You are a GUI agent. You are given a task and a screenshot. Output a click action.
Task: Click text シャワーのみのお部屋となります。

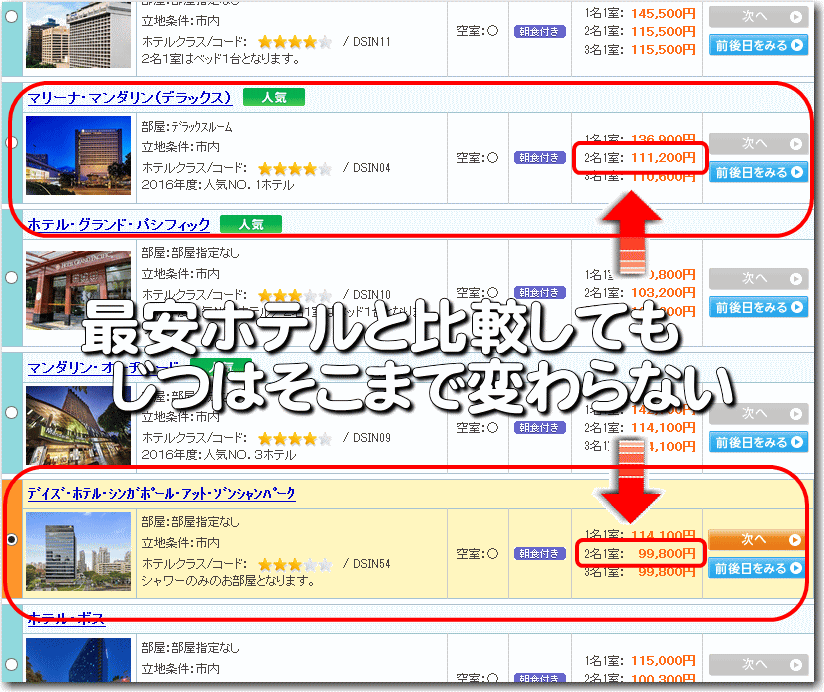click(228, 581)
